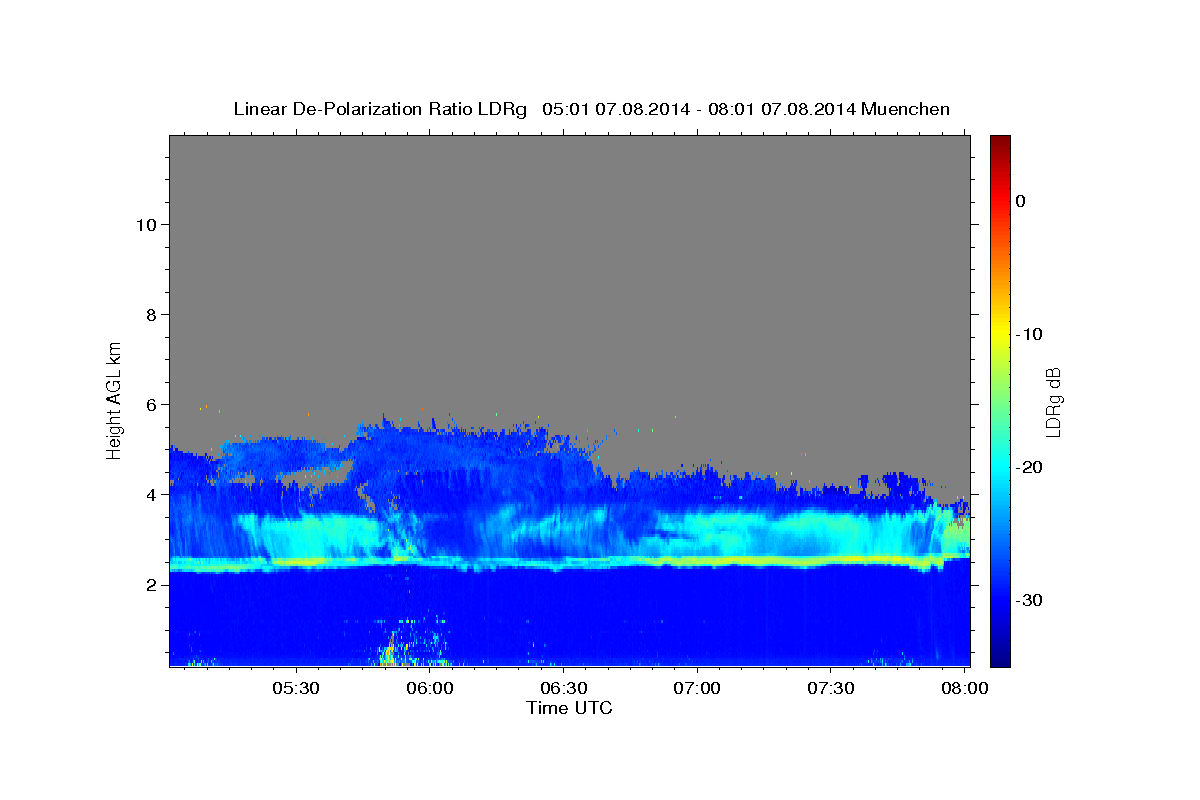Click the 07:00 time tick label

click(x=697, y=688)
